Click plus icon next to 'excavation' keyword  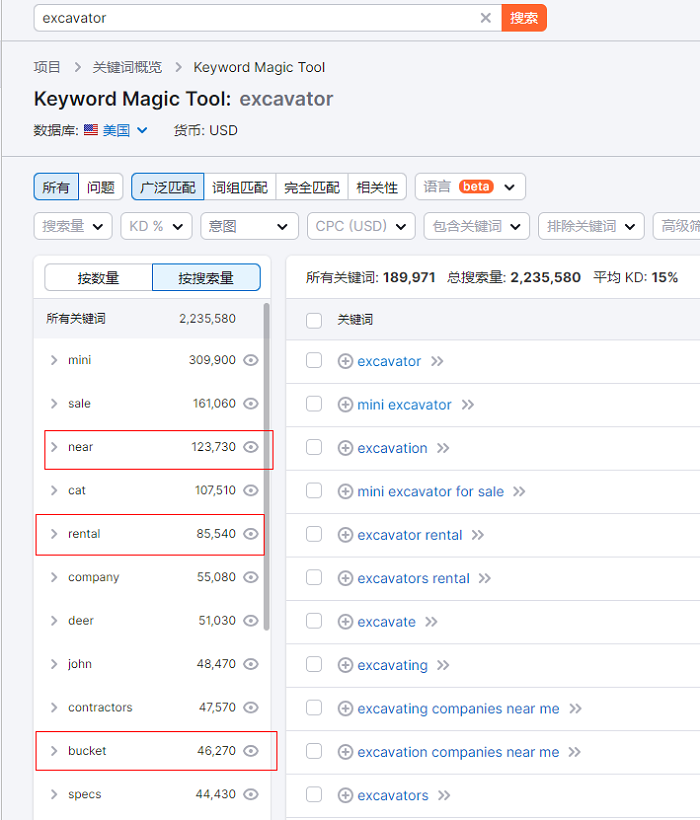point(345,448)
